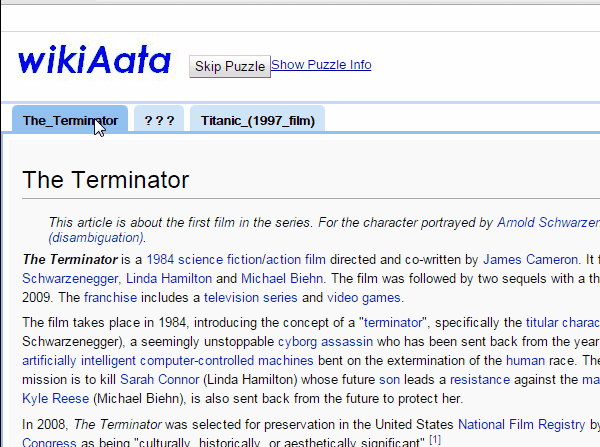Open the resistance link
Image resolution: width=600 pixels, height=447 pixels.
pos(480,380)
